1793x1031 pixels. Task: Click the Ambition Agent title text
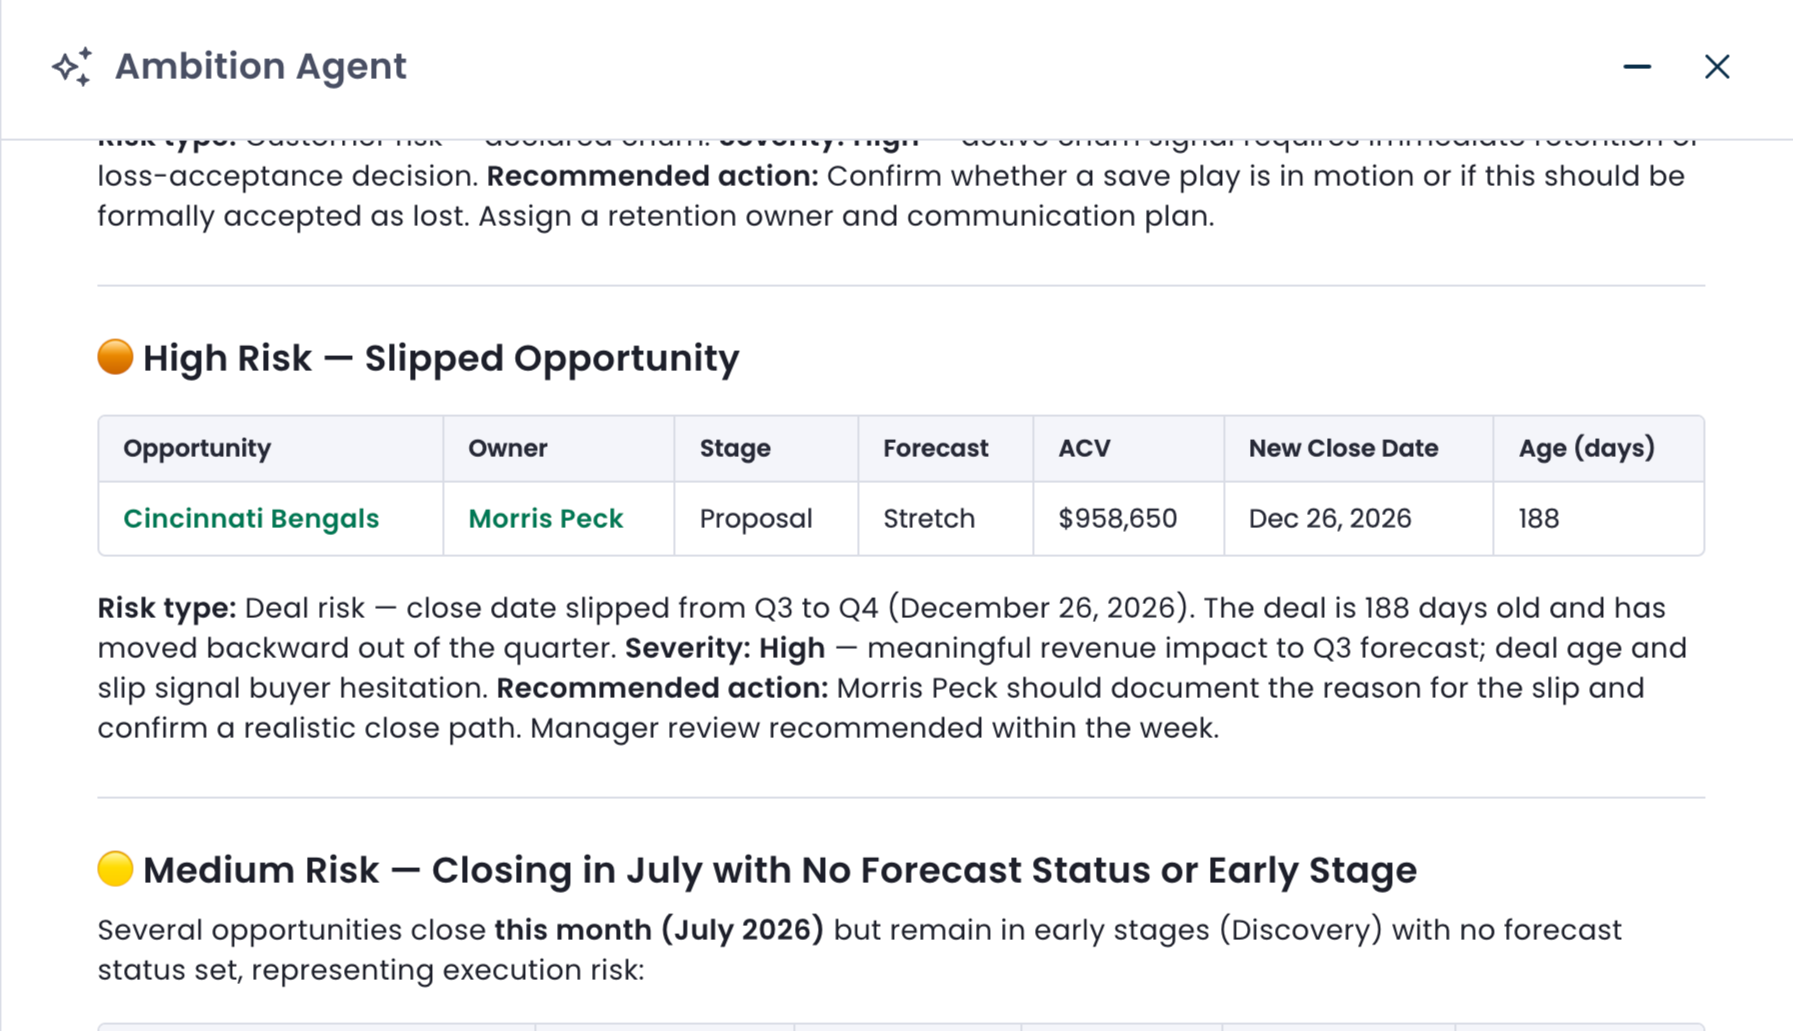tap(260, 67)
